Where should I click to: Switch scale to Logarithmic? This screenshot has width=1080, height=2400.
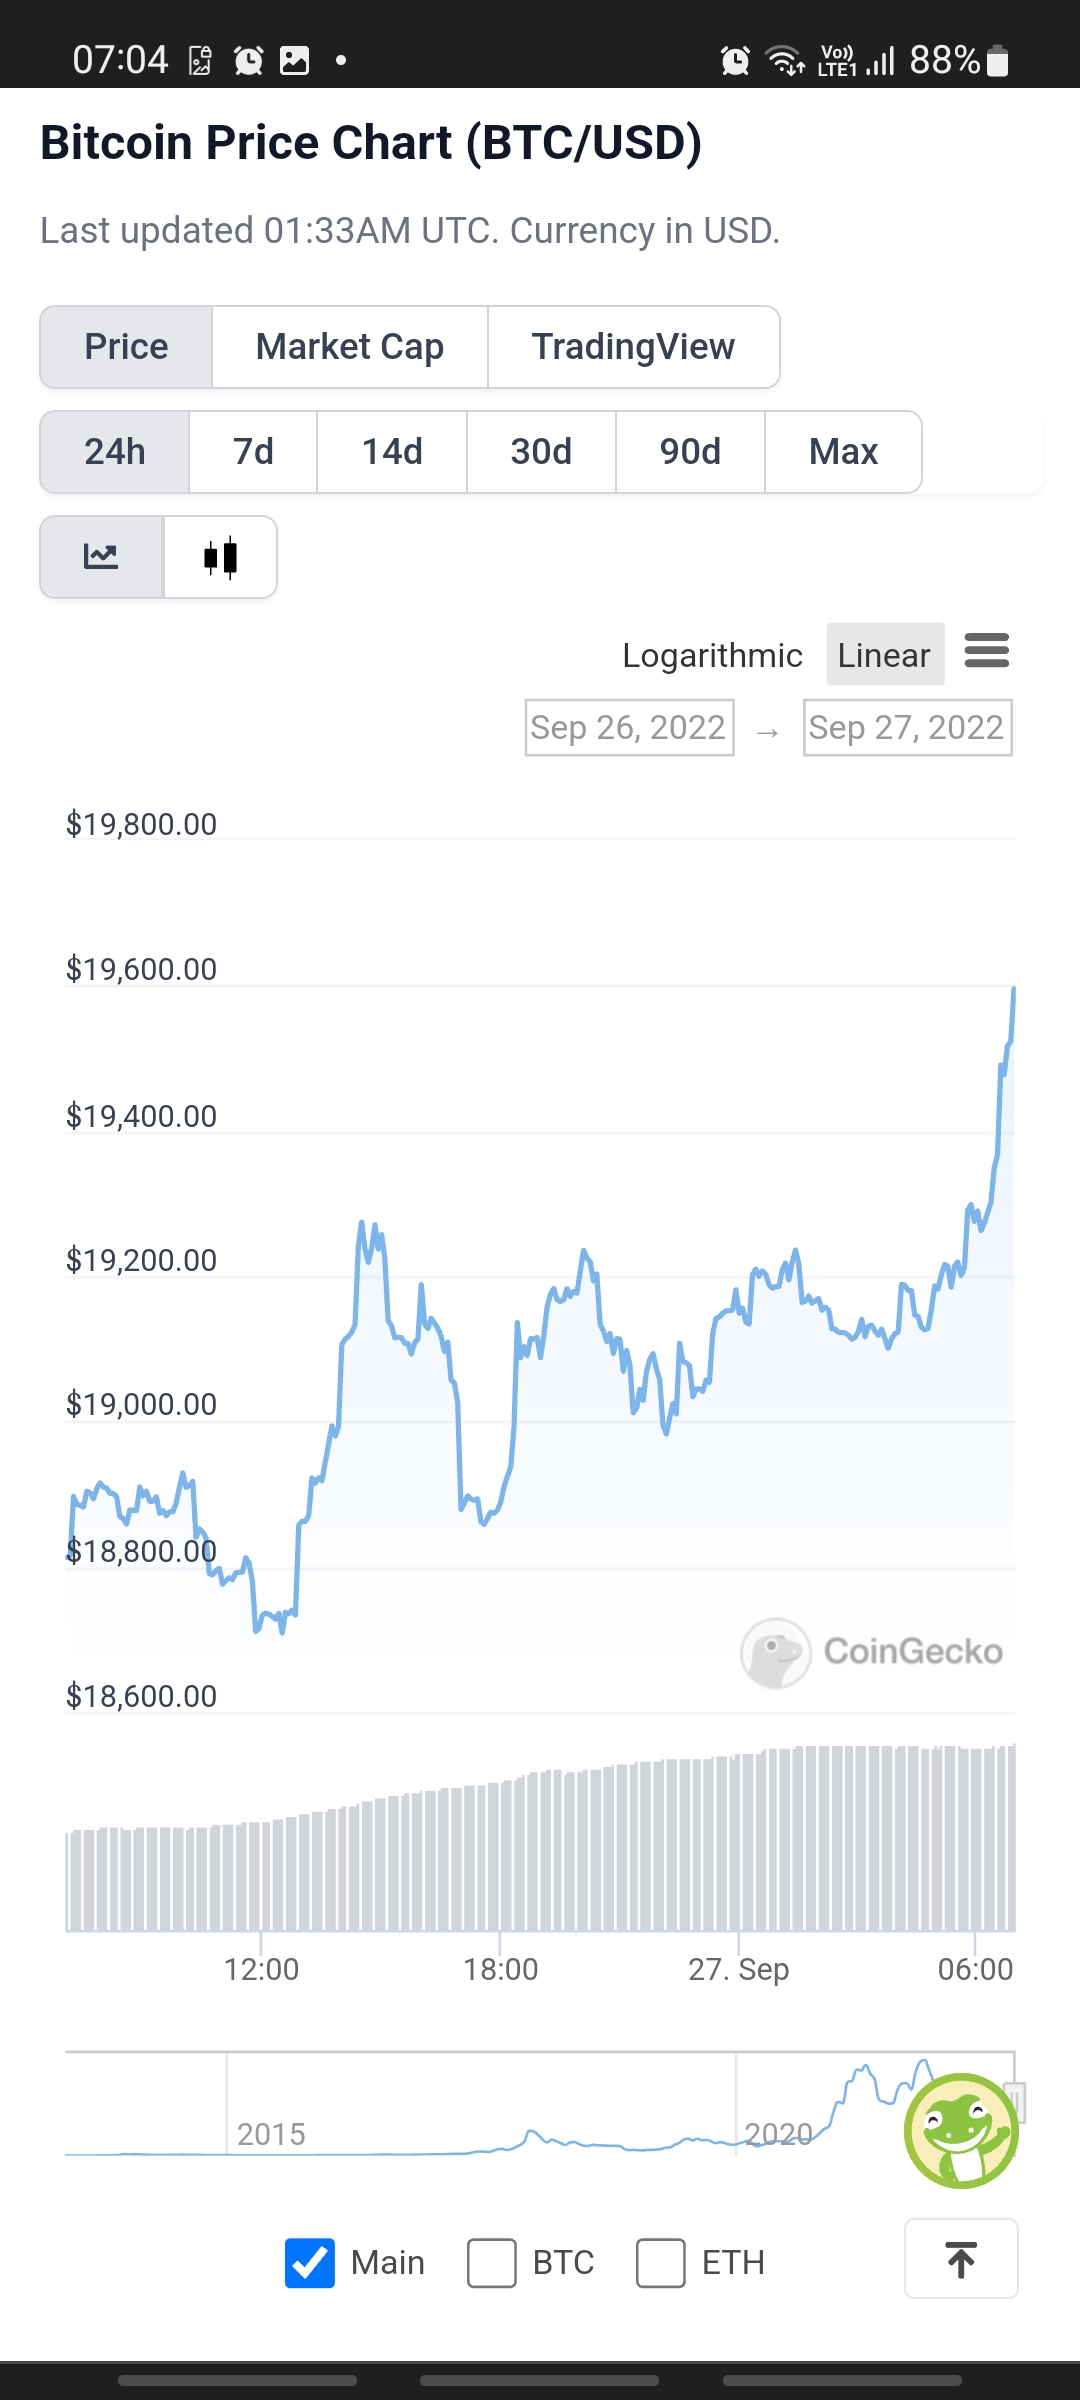(x=712, y=655)
